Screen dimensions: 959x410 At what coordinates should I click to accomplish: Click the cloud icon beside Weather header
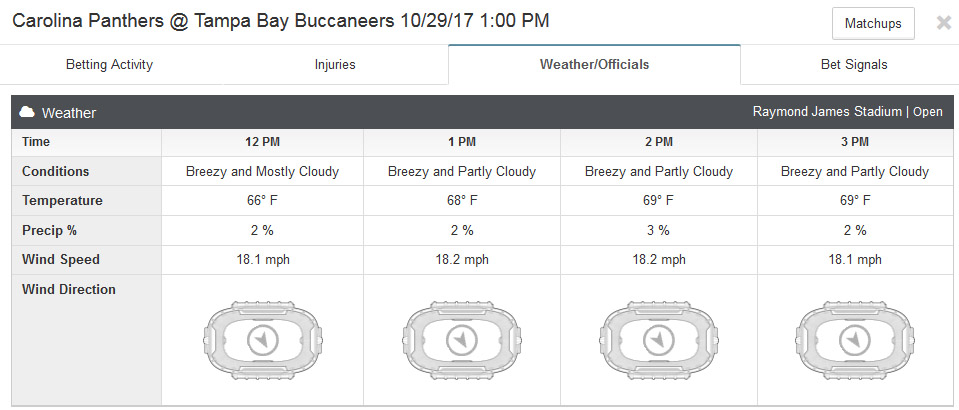coord(26,113)
